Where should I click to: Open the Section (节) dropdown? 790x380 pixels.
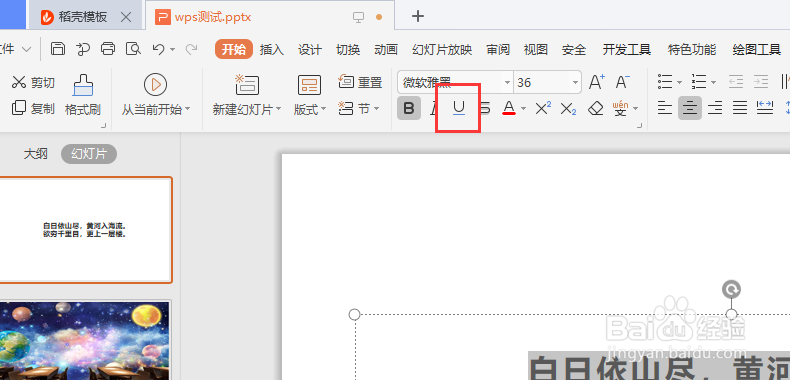[359, 108]
